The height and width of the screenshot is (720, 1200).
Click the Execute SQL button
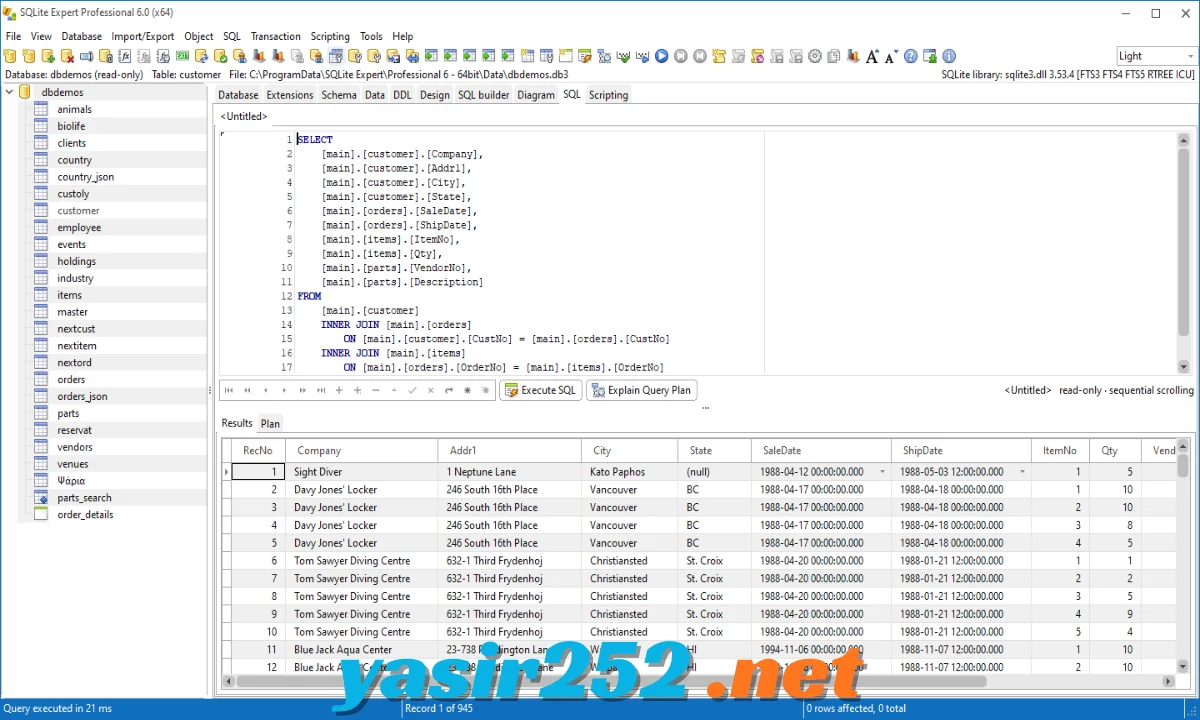point(540,390)
